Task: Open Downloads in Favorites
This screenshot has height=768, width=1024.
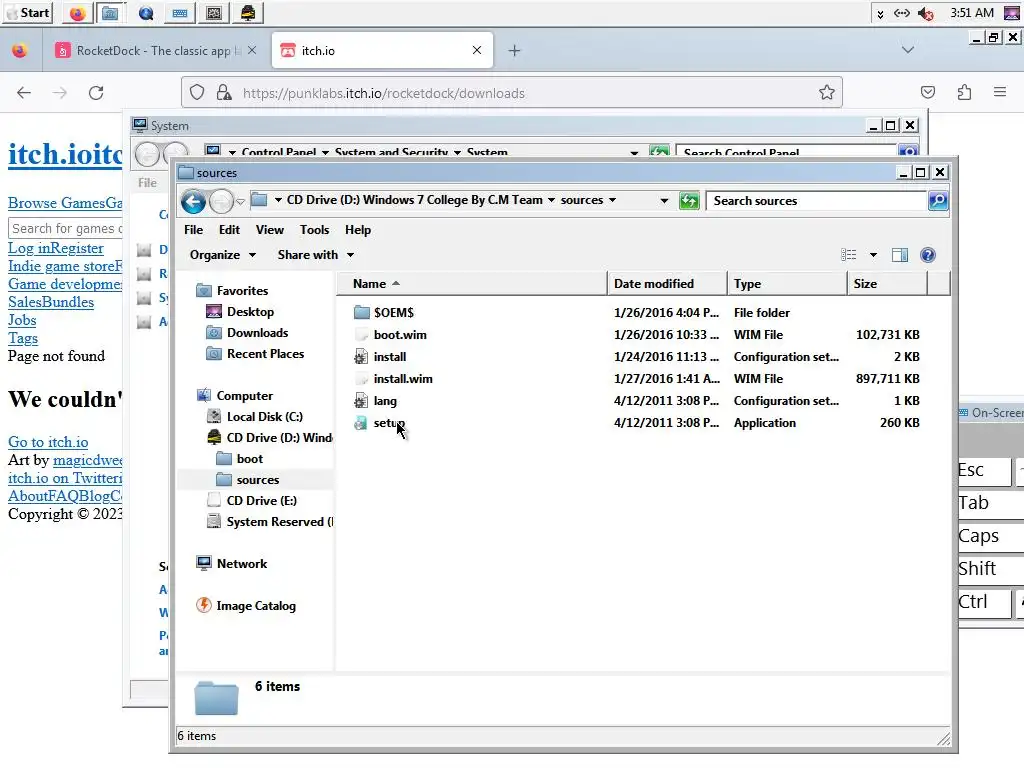Action: tap(257, 333)
